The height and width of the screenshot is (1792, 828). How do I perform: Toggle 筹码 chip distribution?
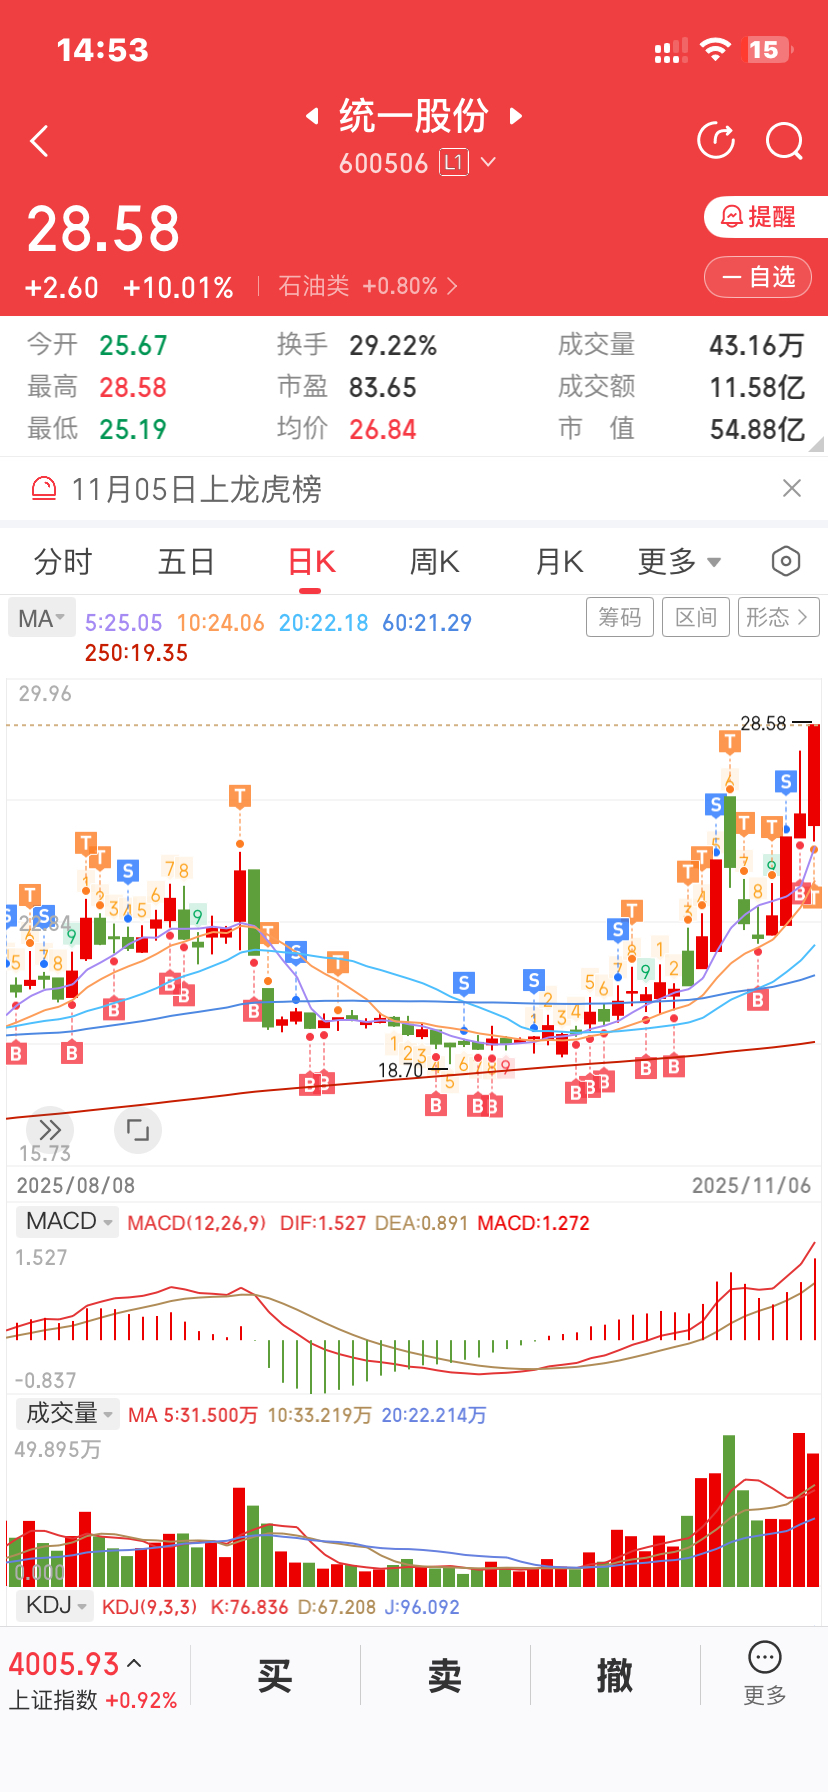(620, 617)
